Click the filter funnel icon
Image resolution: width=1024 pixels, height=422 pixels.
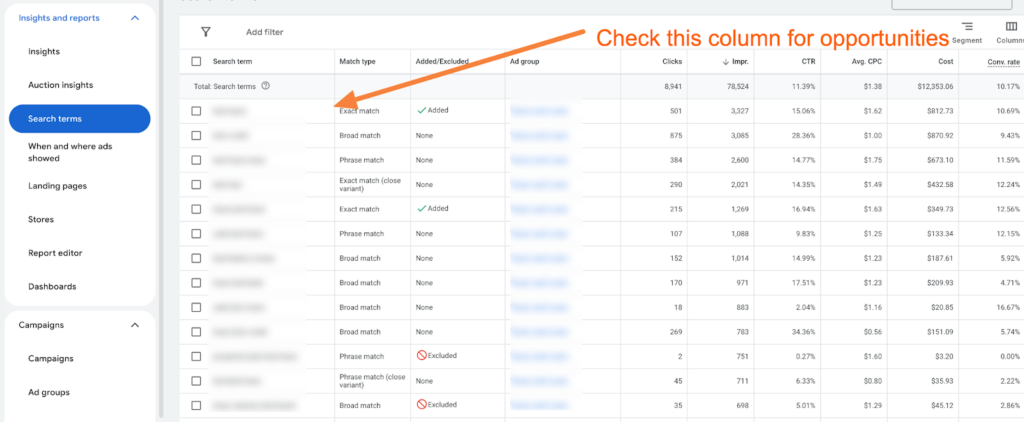click(206, 31)
